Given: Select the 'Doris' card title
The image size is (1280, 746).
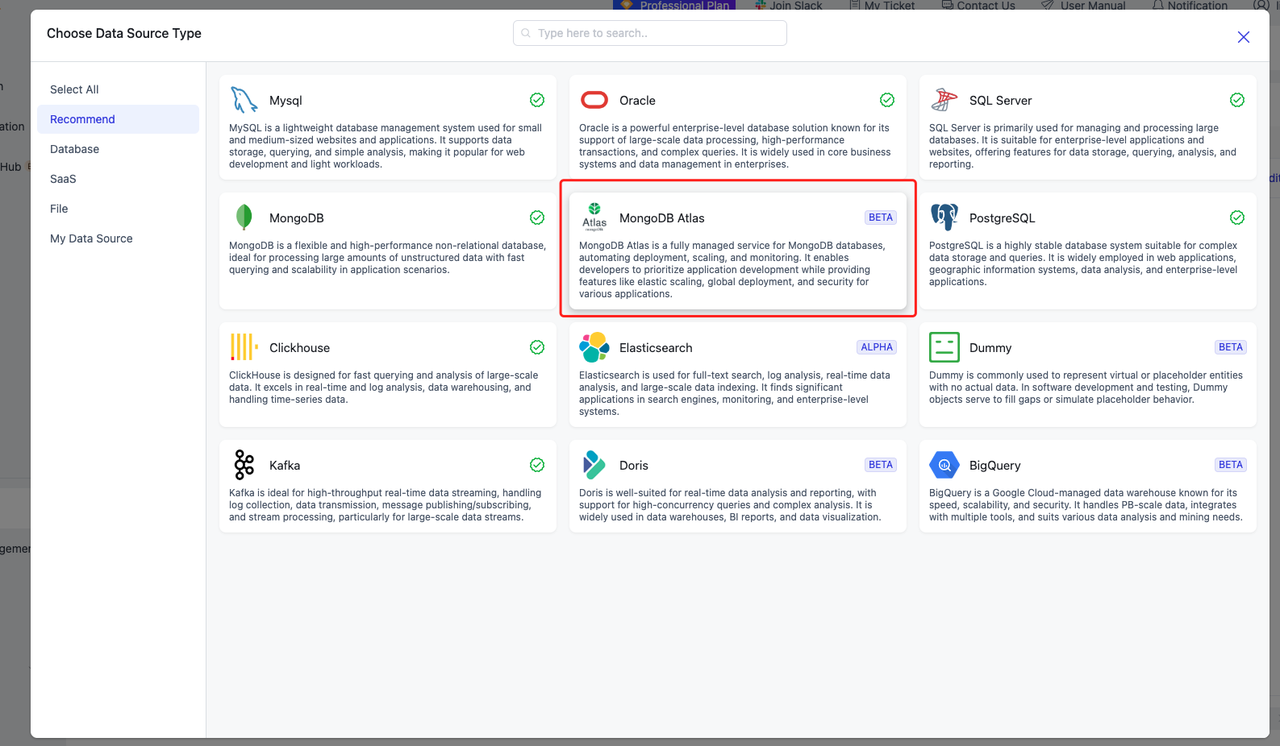Looking at the screenshot, I should pyautogui.click(x=634, y=466).
